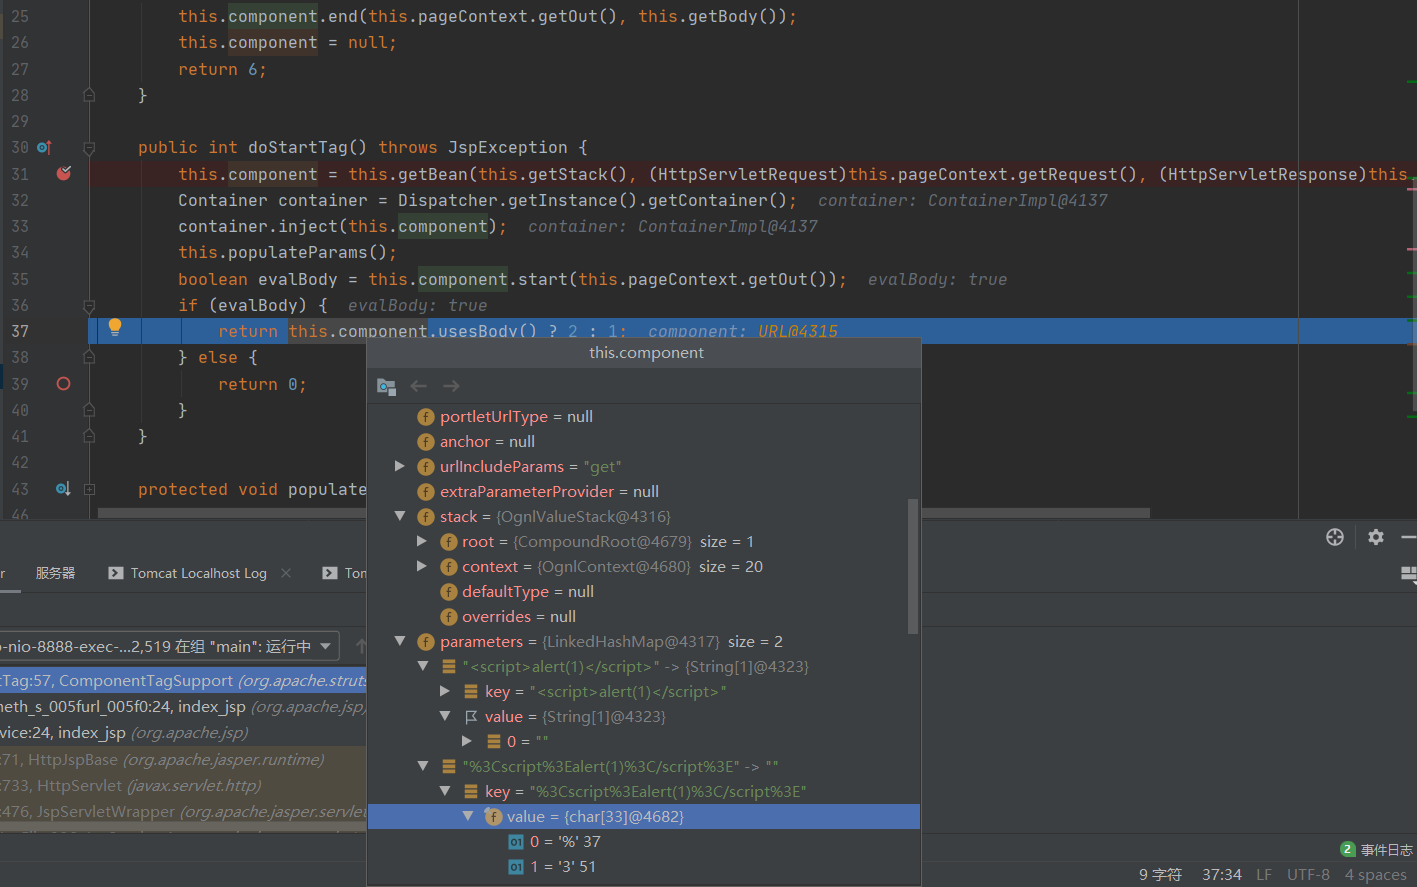The height and width of the screenshot is (887, 1417).
Task: Open the 事件日志 event log
Action: 1376,849
